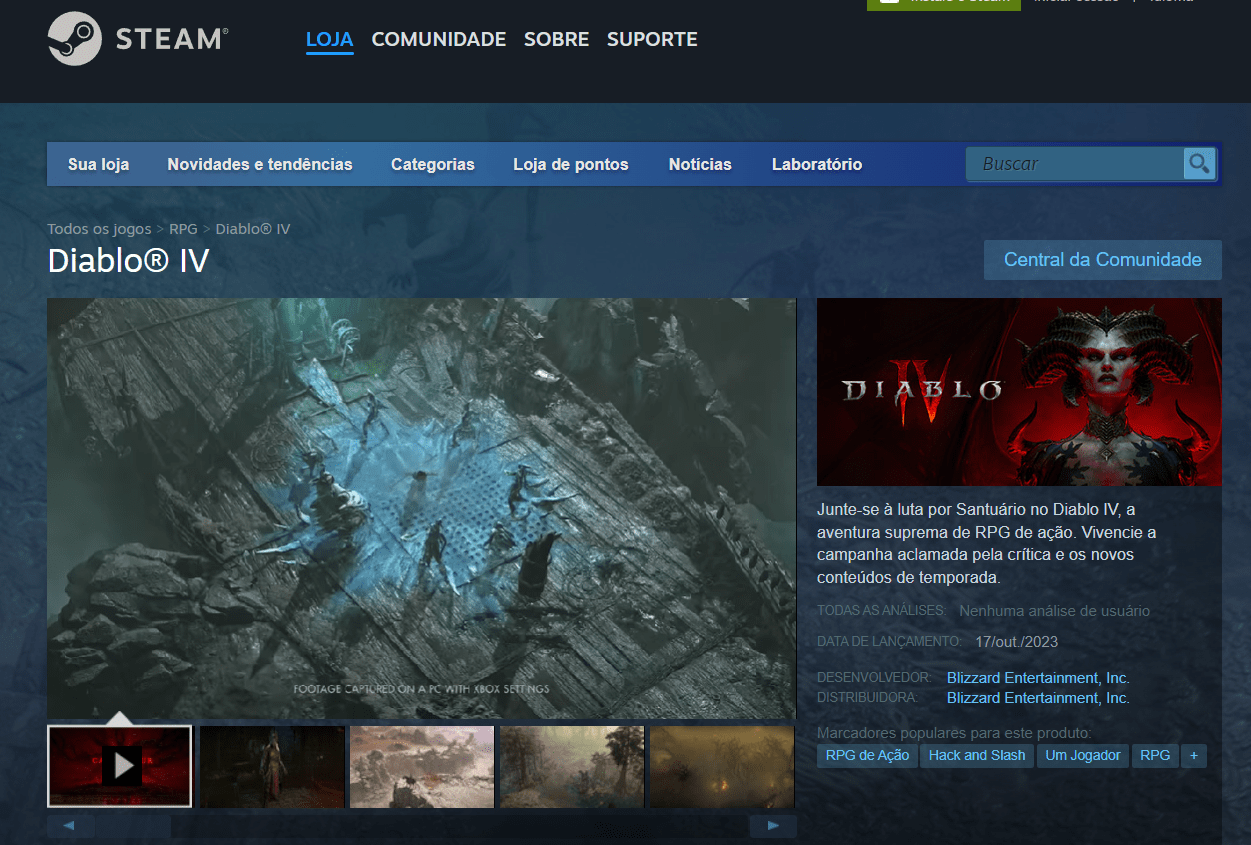Switch to the COMUNIDADE tab
This screenshot has width=1251, height=845.
(x=438, y=39)
